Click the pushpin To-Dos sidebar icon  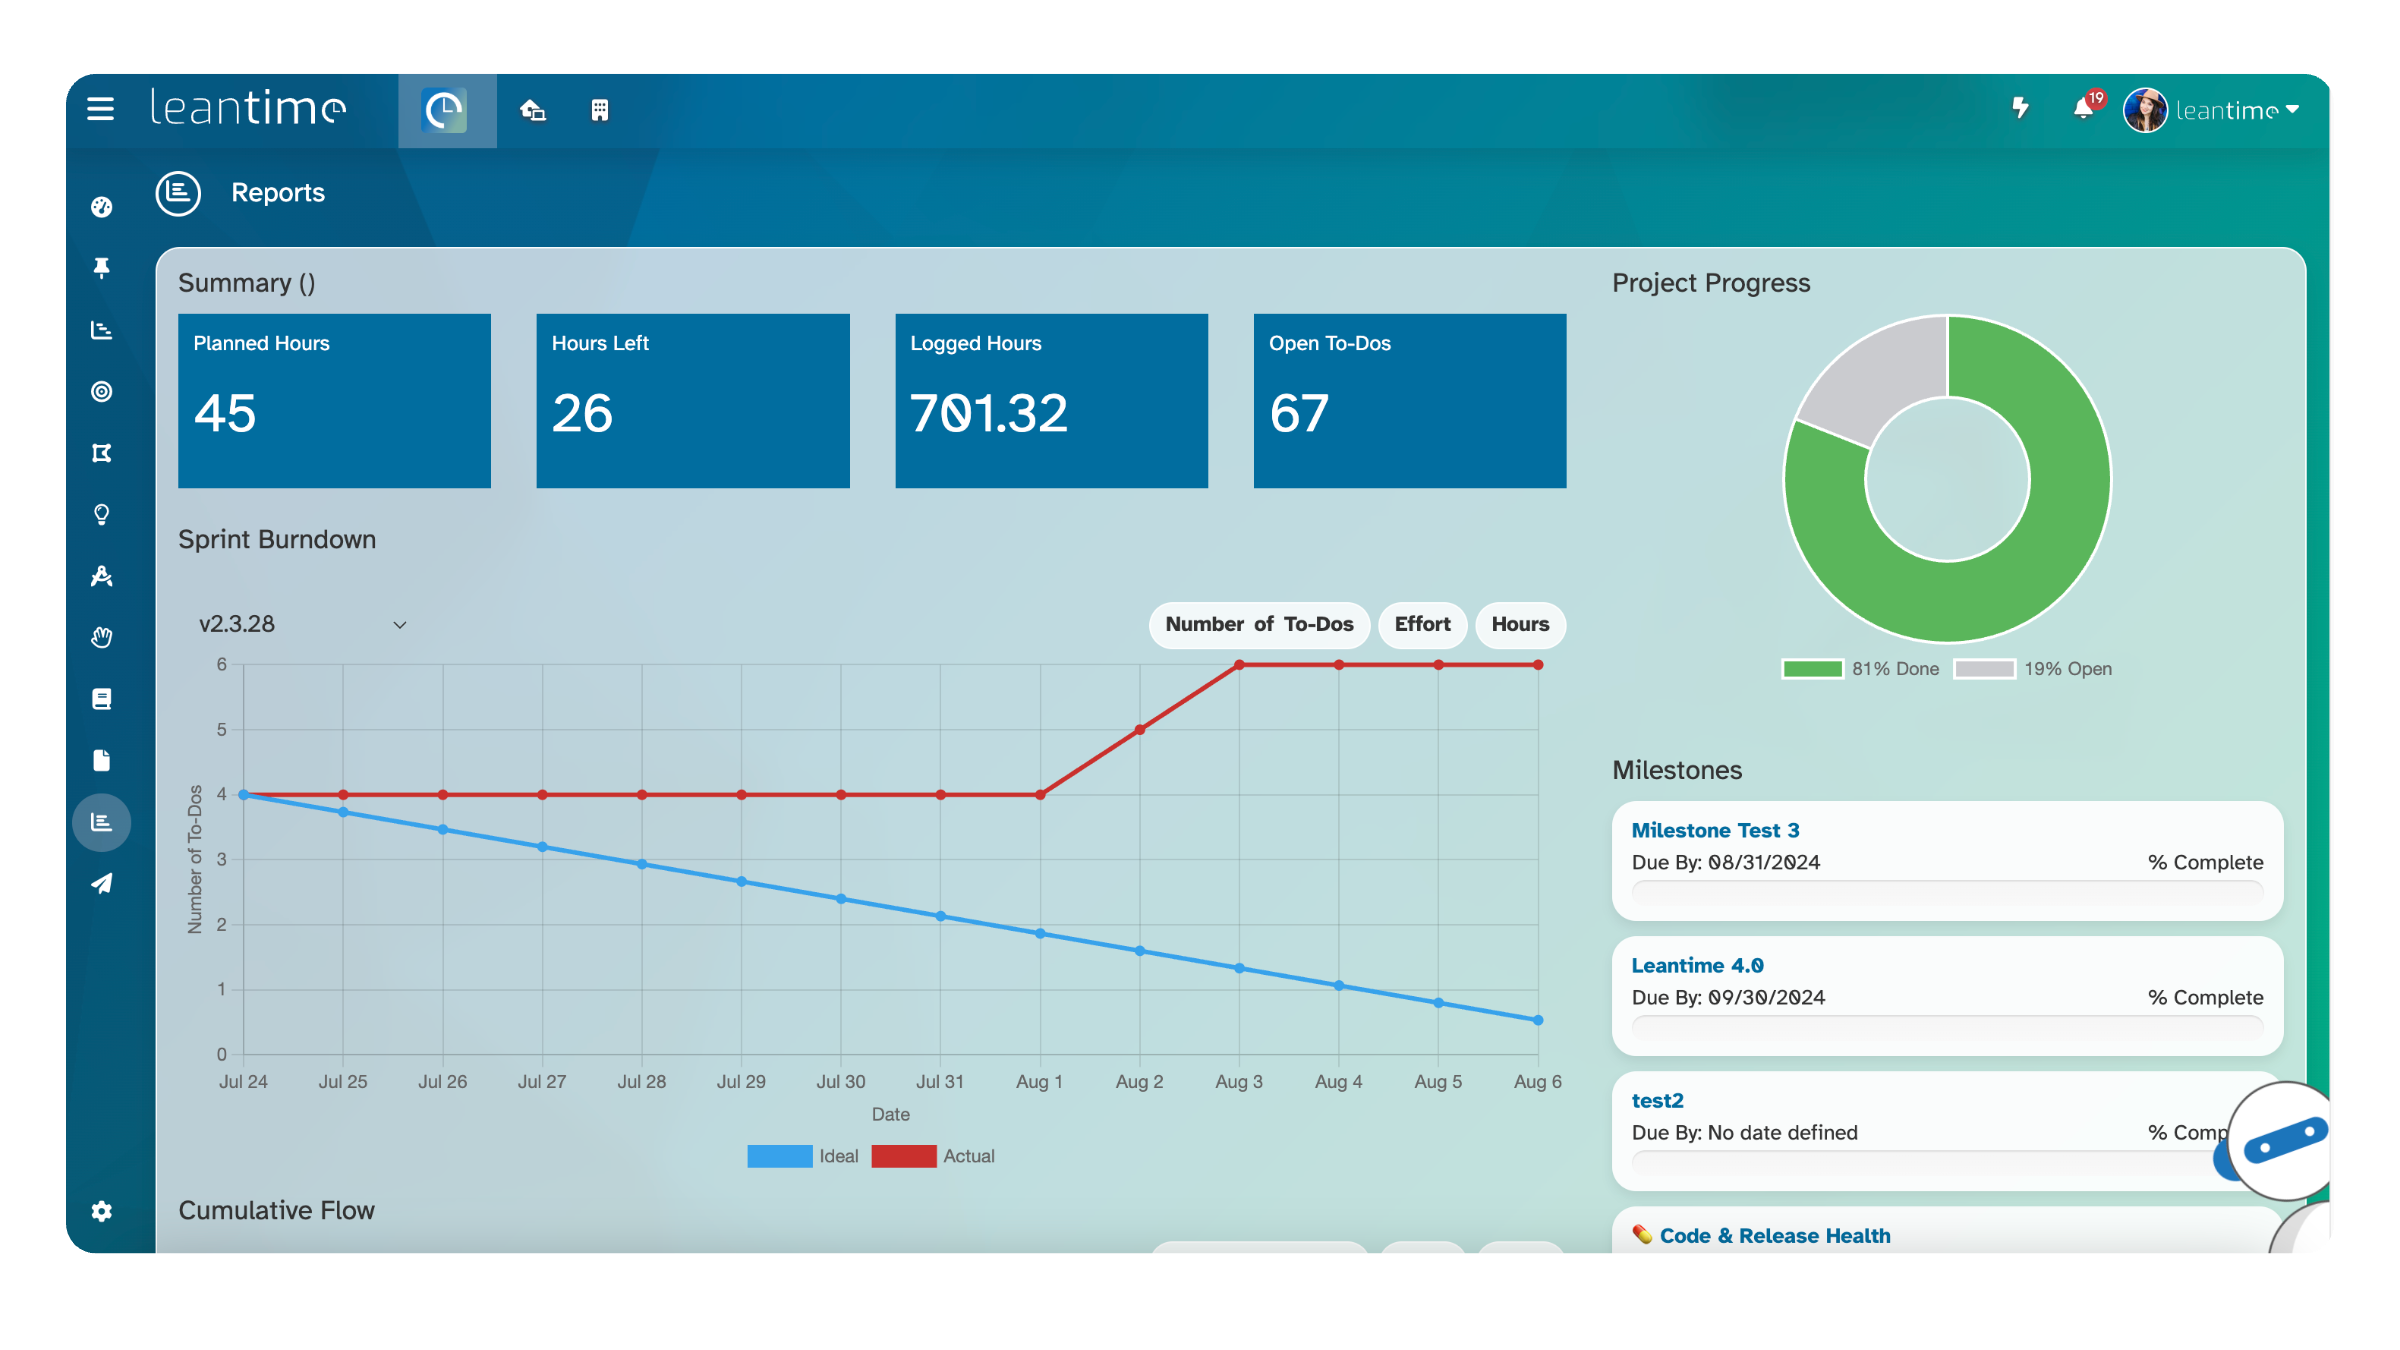[101, 268]
